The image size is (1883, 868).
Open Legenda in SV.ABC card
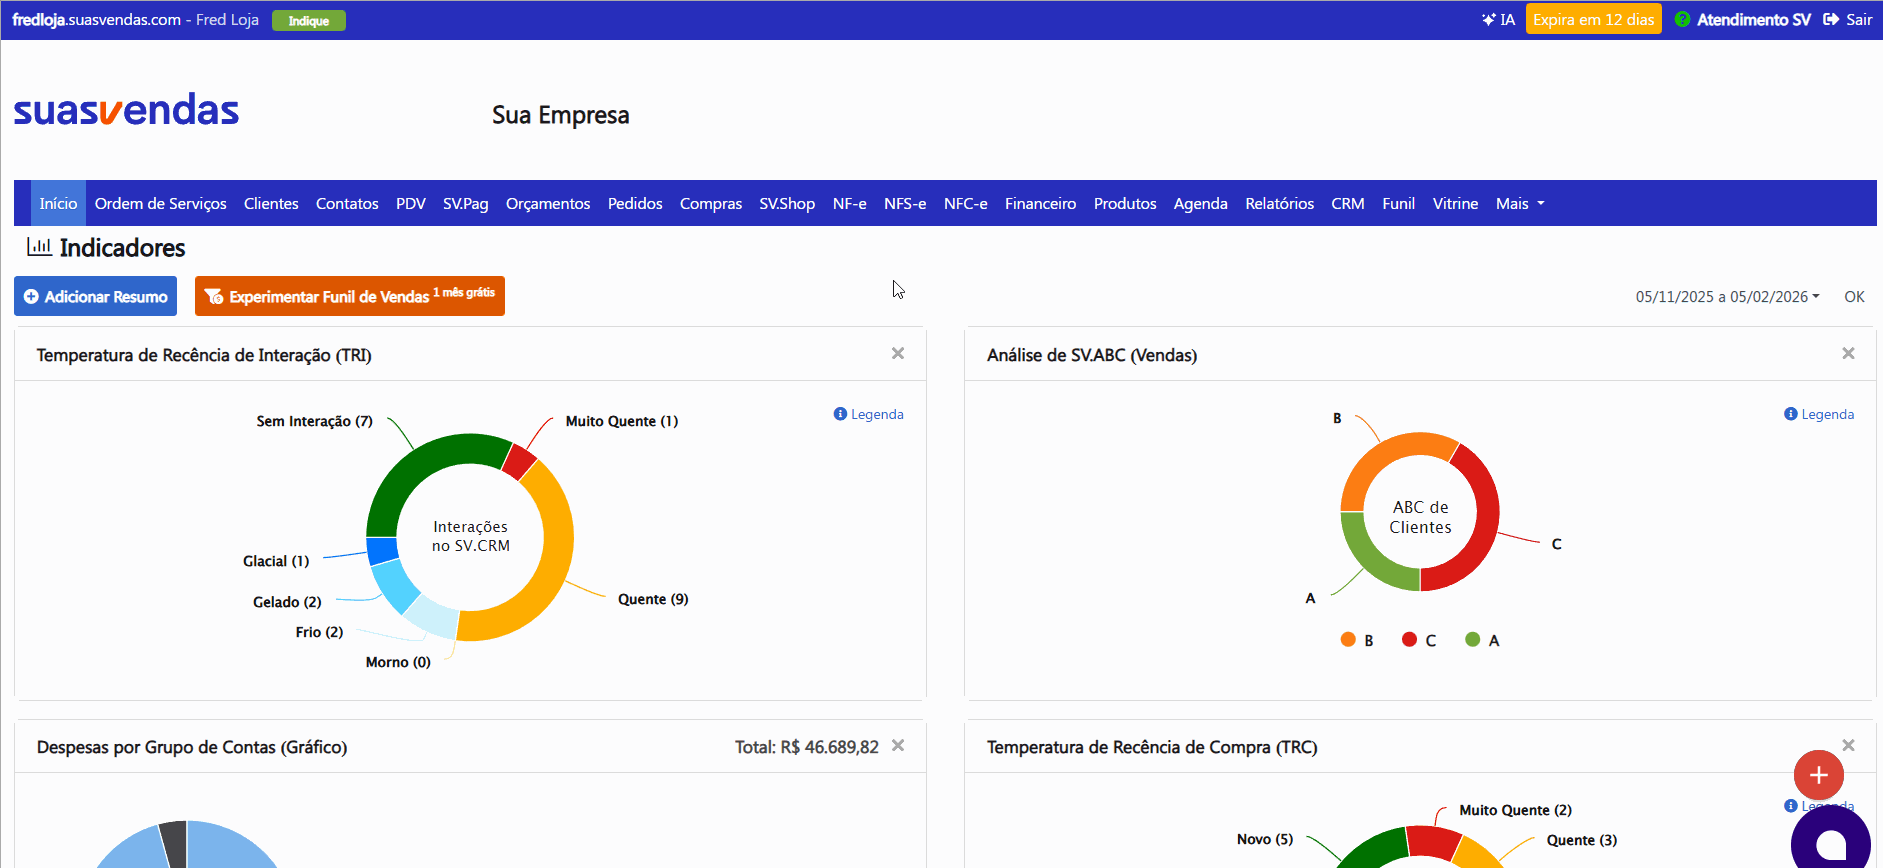[1819, 414]
